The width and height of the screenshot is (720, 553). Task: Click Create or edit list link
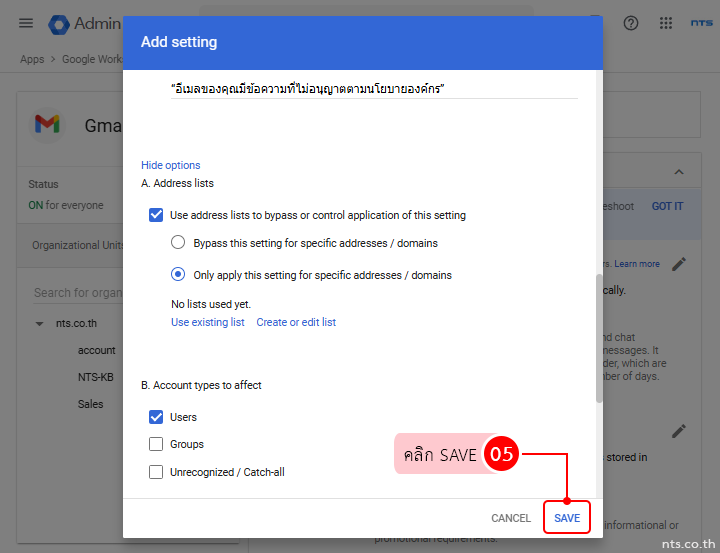[x=296, y=322]
